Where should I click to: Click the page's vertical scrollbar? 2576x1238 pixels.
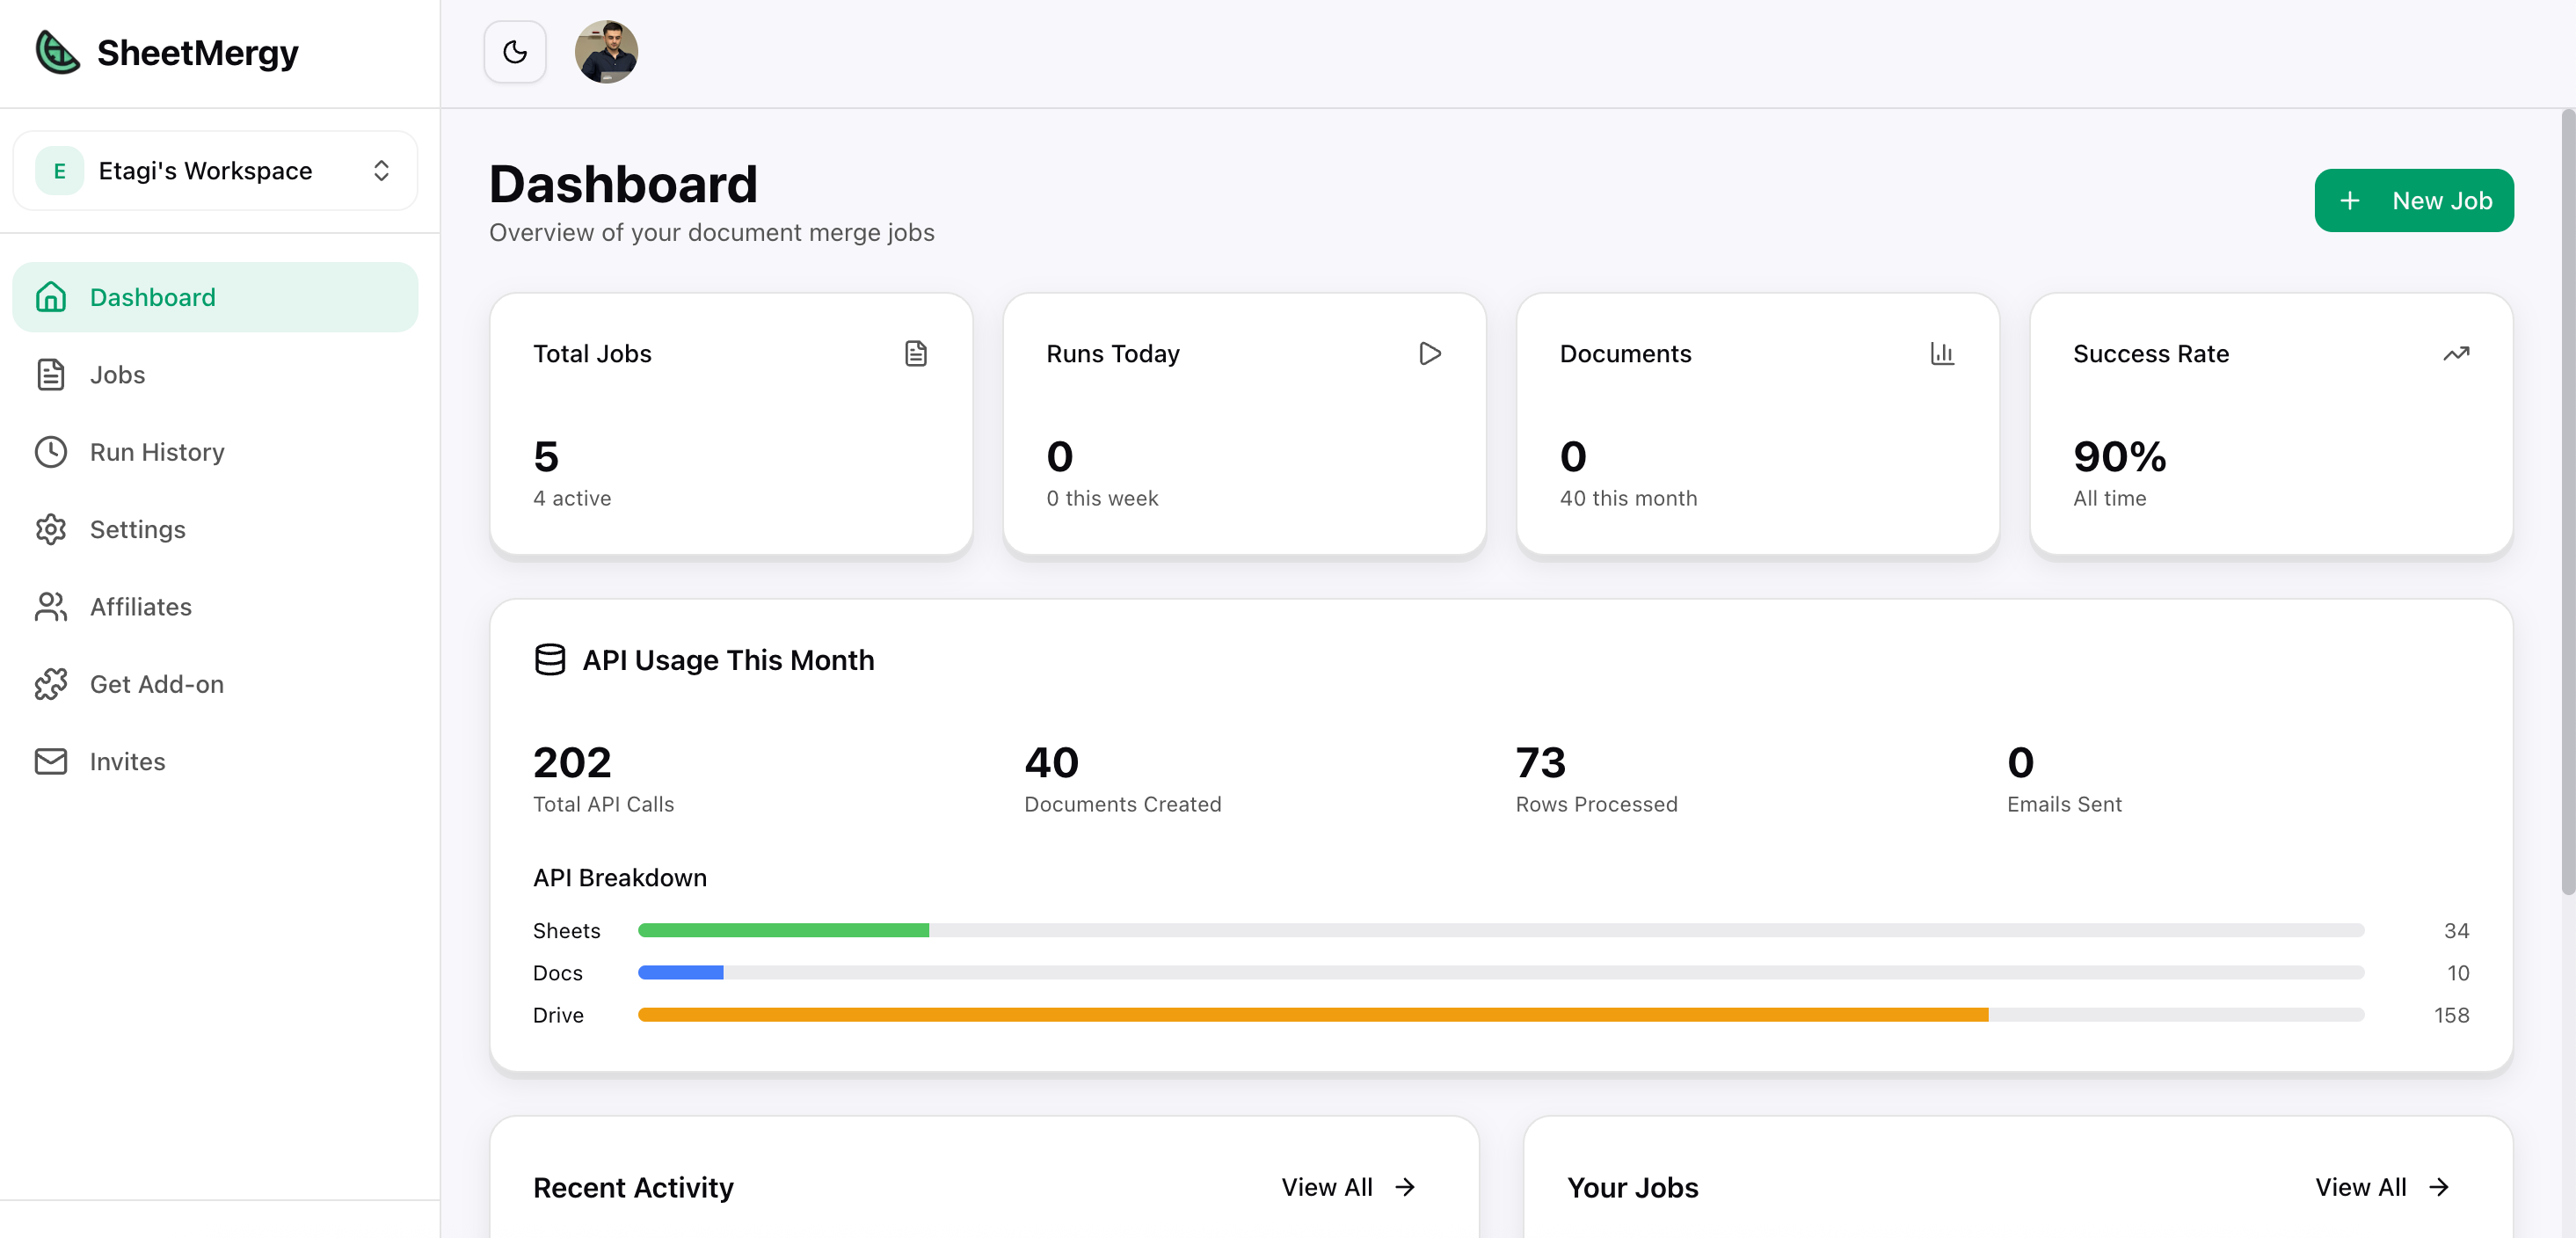[x=2566, y=500]
